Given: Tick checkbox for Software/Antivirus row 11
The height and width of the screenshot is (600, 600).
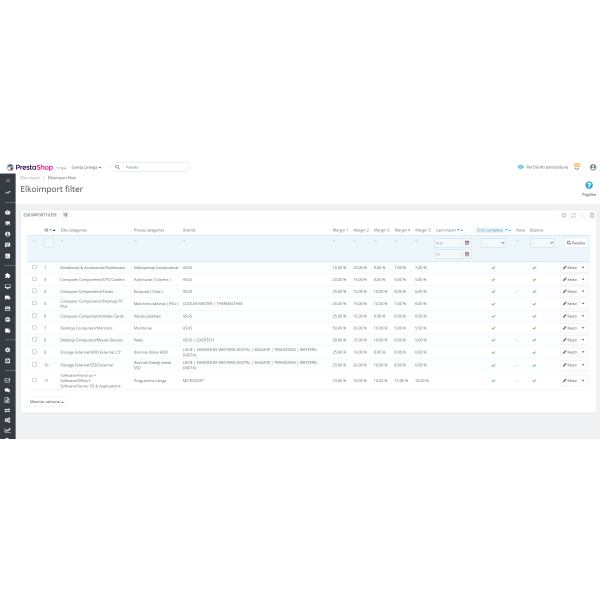Looking at the screenshot, I should 35,381.
